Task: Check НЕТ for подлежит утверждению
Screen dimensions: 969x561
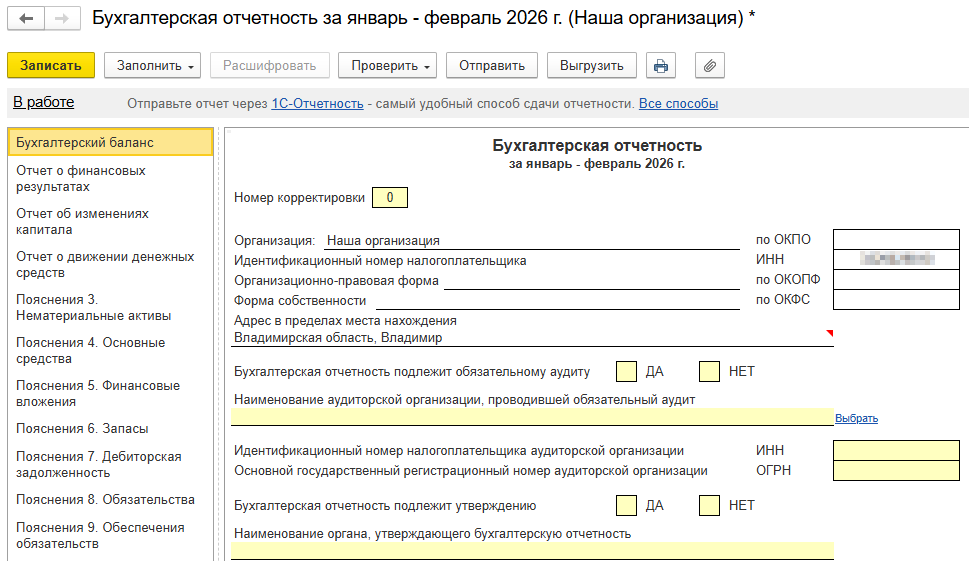Action: (x=709, y=505)
